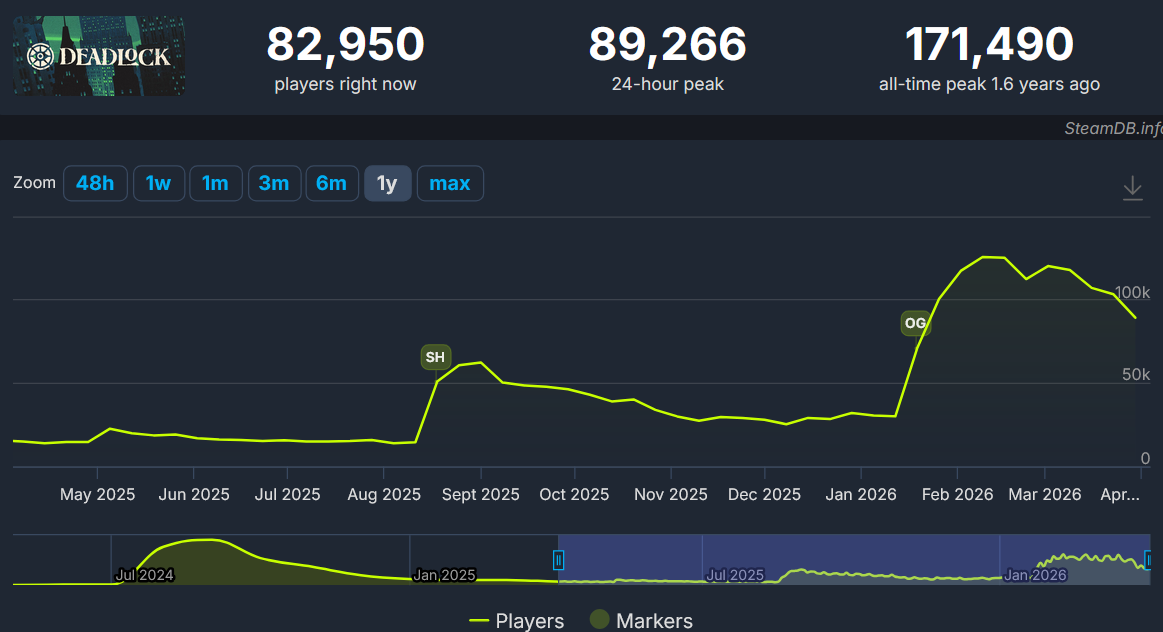Switch zoom to max range
The height and width of the screenshot is (632, 1163).
[450, 183]
